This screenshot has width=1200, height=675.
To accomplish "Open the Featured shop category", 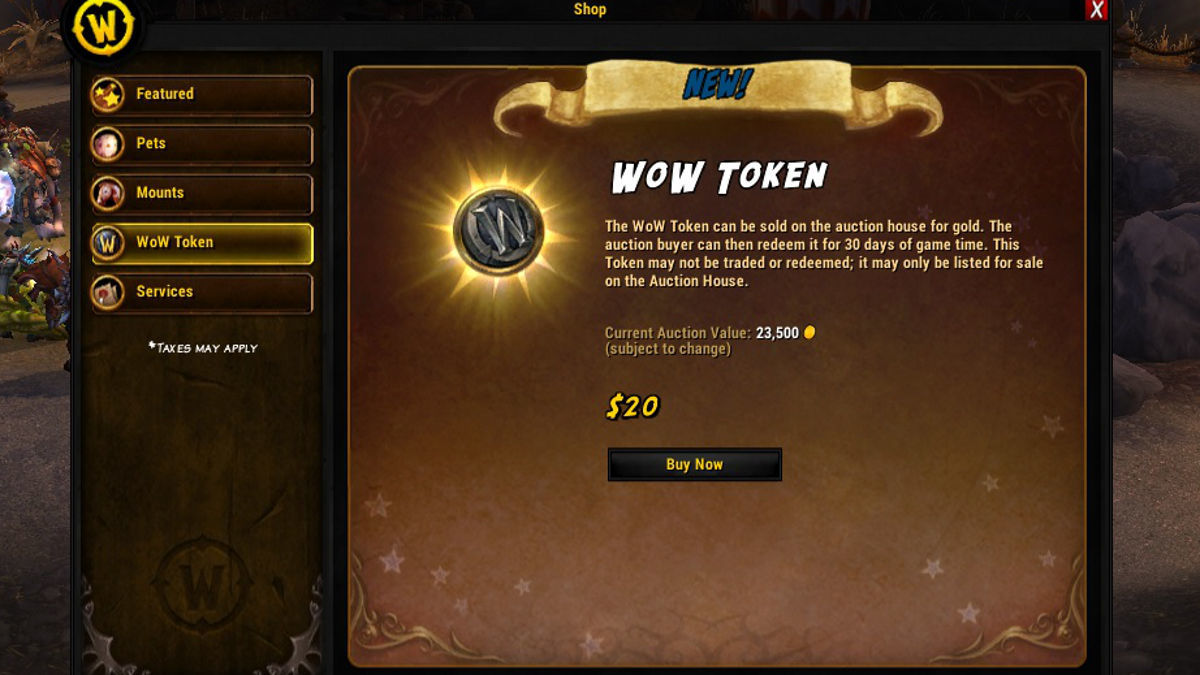I will [x=202, y=95].
